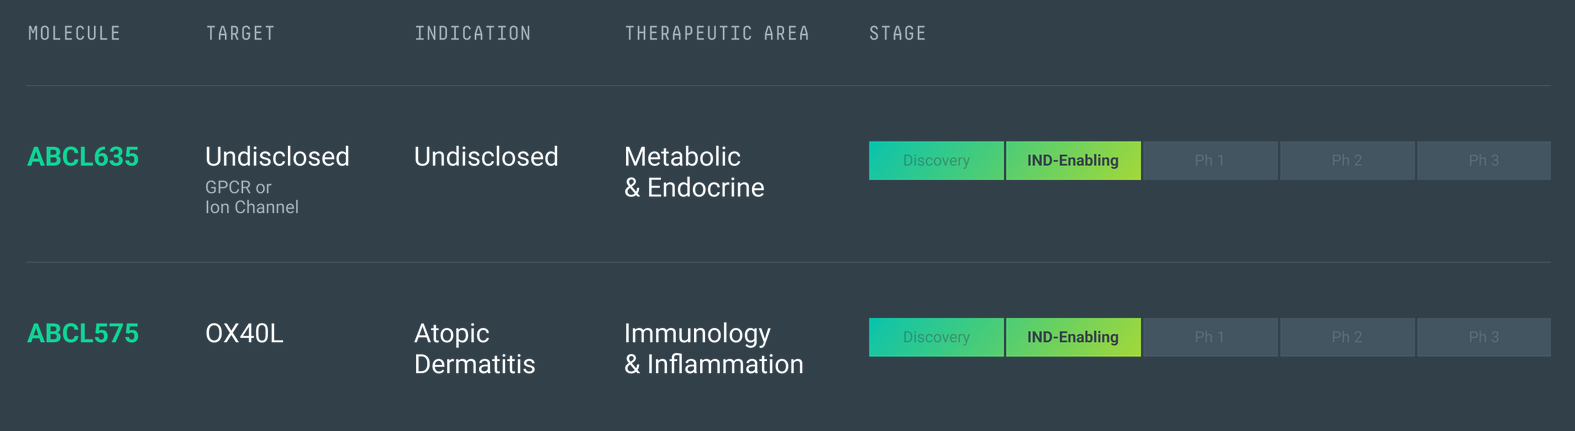
Task: Click the IND-Enabling stage block for ABCL635
Action: (1073, 161)
